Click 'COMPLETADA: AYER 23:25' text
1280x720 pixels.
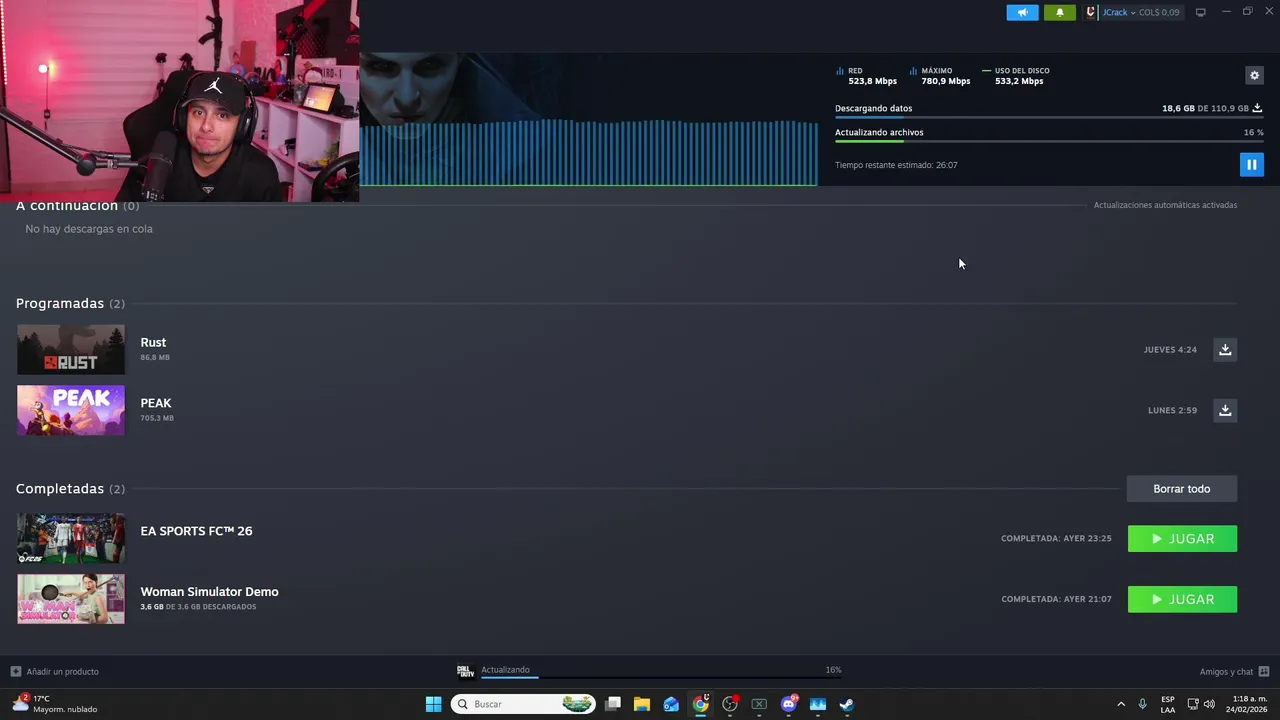coord(1056,539)
